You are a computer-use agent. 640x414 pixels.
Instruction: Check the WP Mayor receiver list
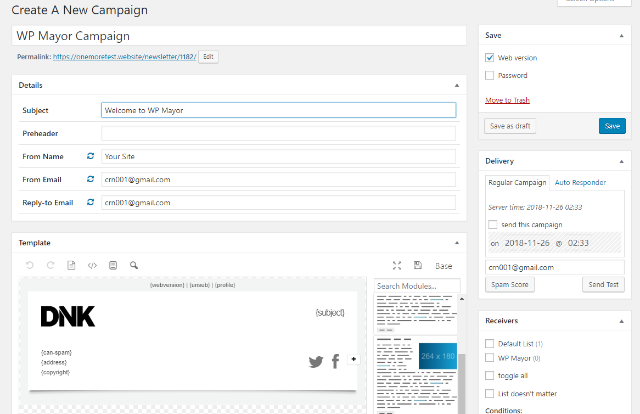coord(489,358)
